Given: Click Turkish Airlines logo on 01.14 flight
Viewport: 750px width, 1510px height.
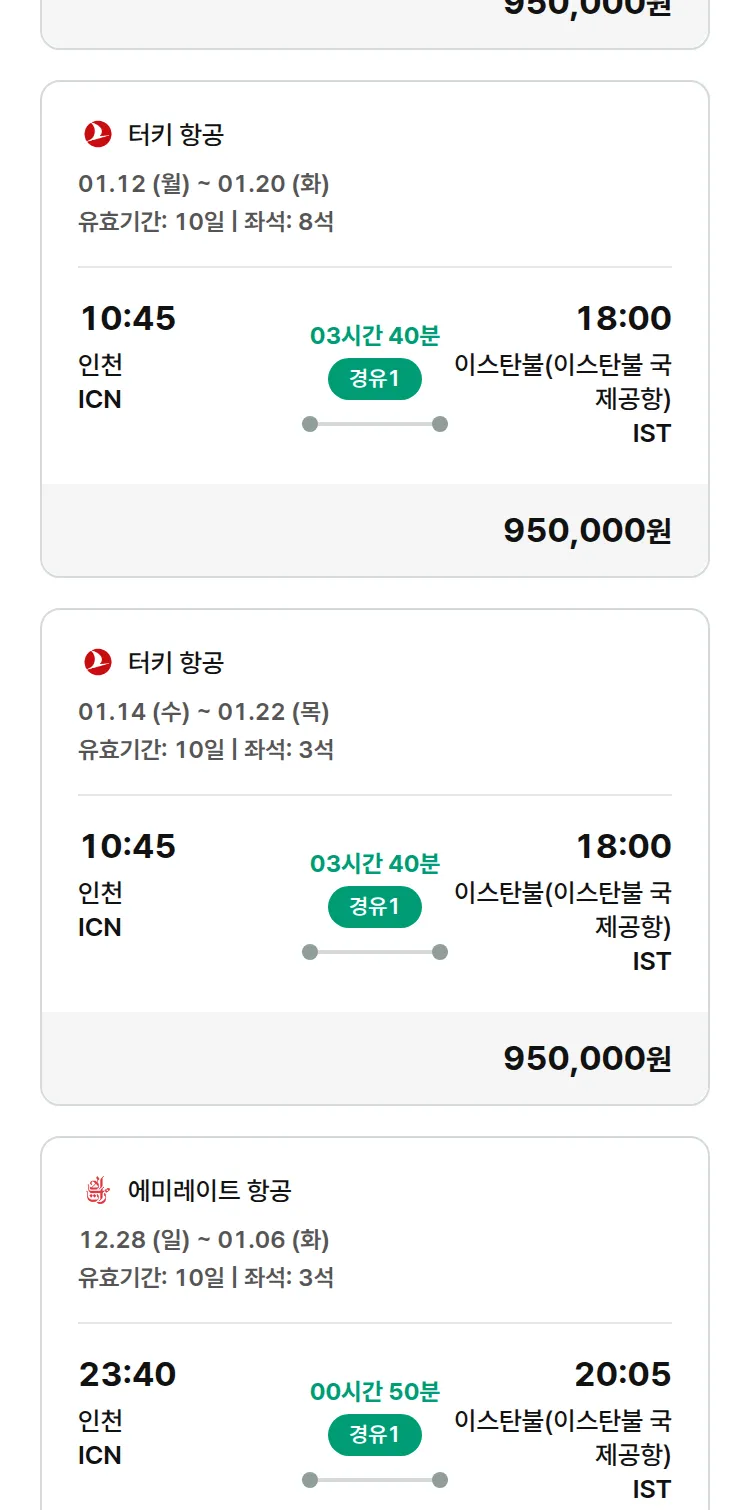Looking at the screenshot, I should pyautogui.click(x=98, y=662).
